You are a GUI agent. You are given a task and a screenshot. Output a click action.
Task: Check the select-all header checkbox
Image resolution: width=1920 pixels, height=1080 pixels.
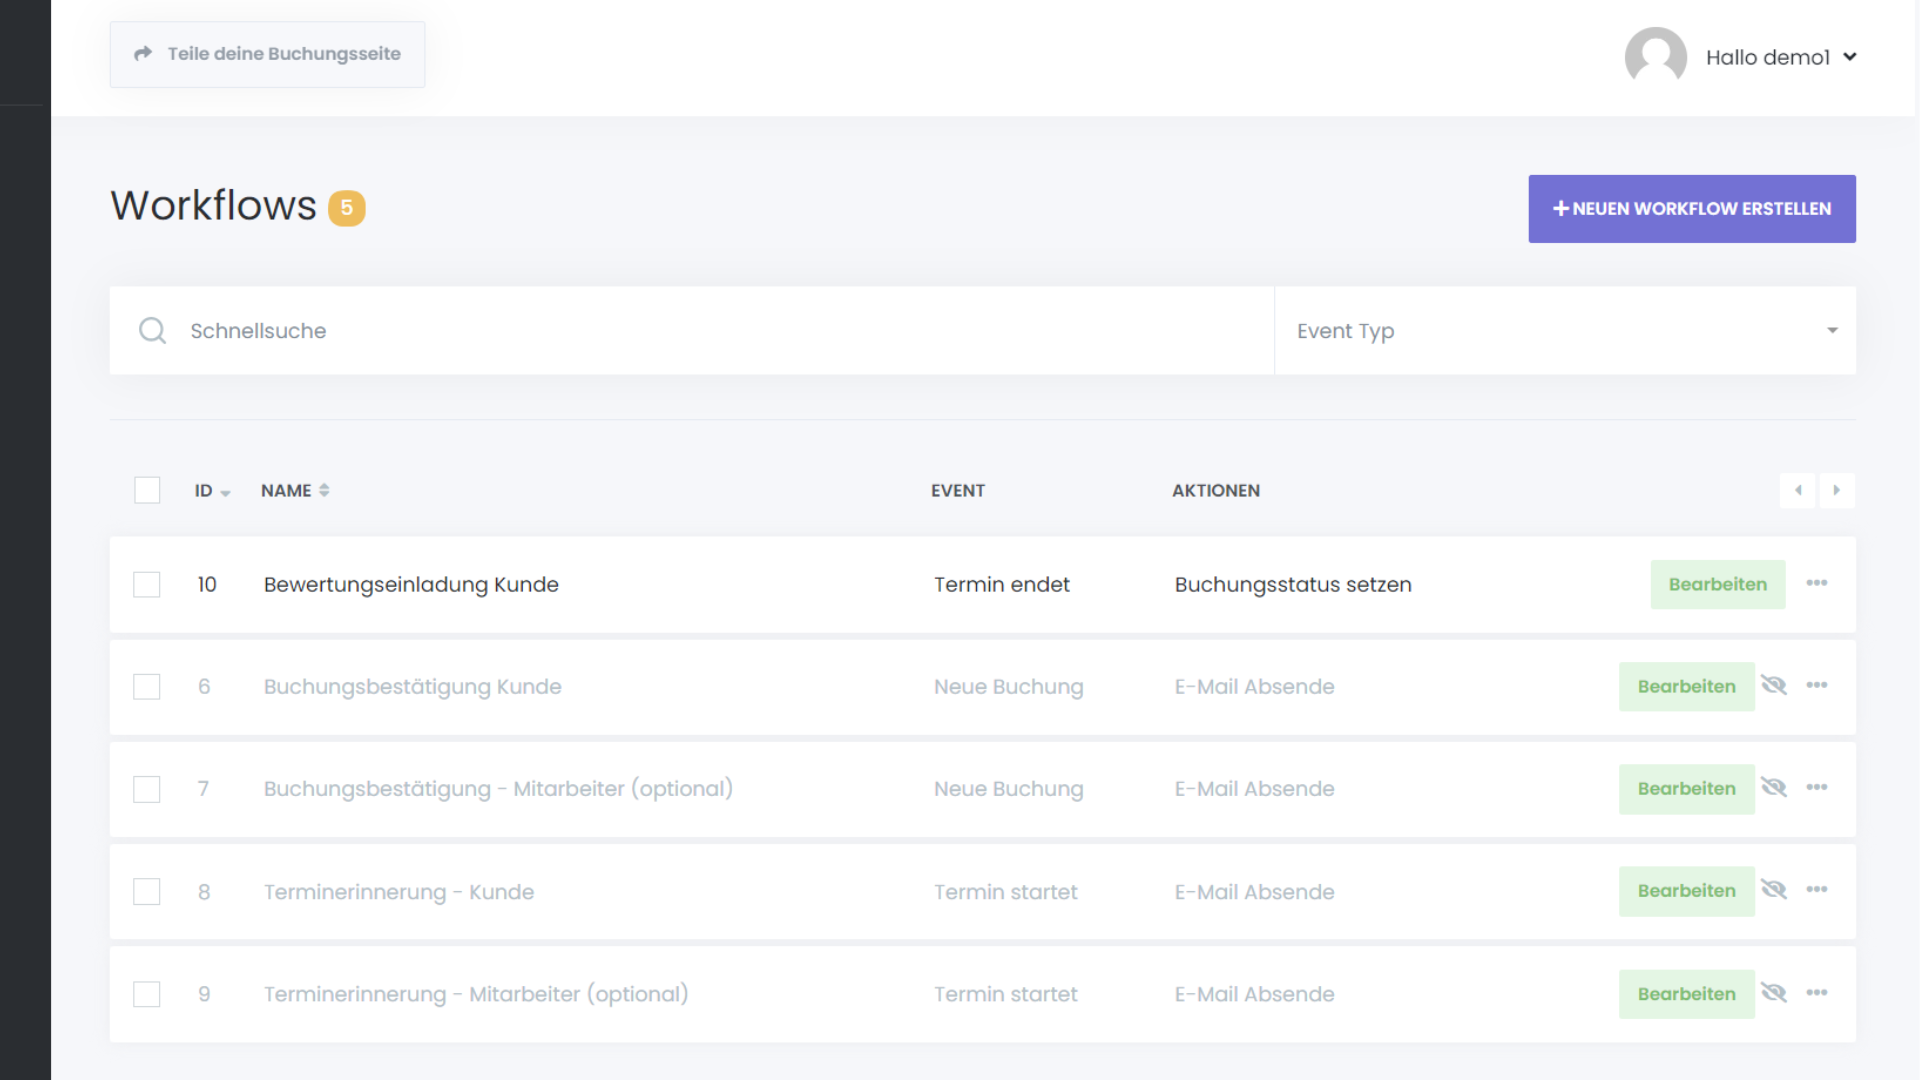click(x=147, y=490)
